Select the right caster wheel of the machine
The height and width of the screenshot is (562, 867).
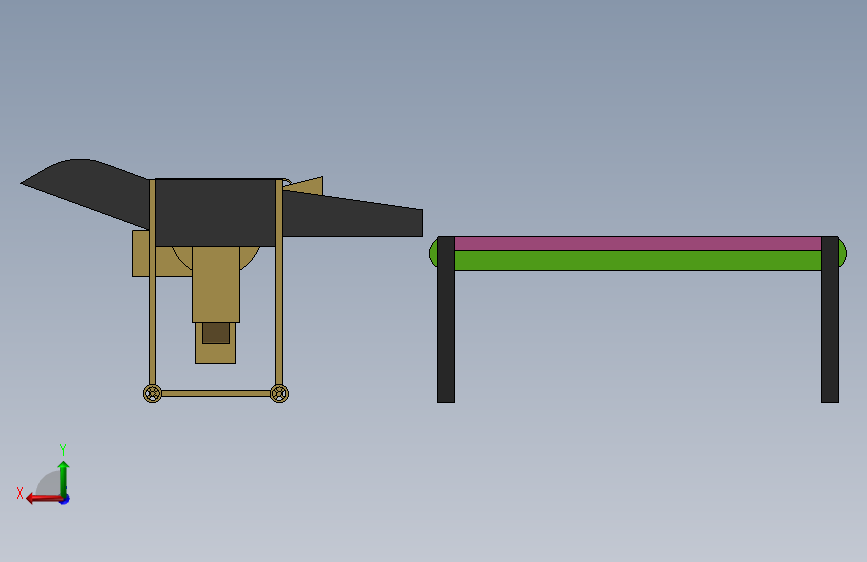[x=279, y=393]
